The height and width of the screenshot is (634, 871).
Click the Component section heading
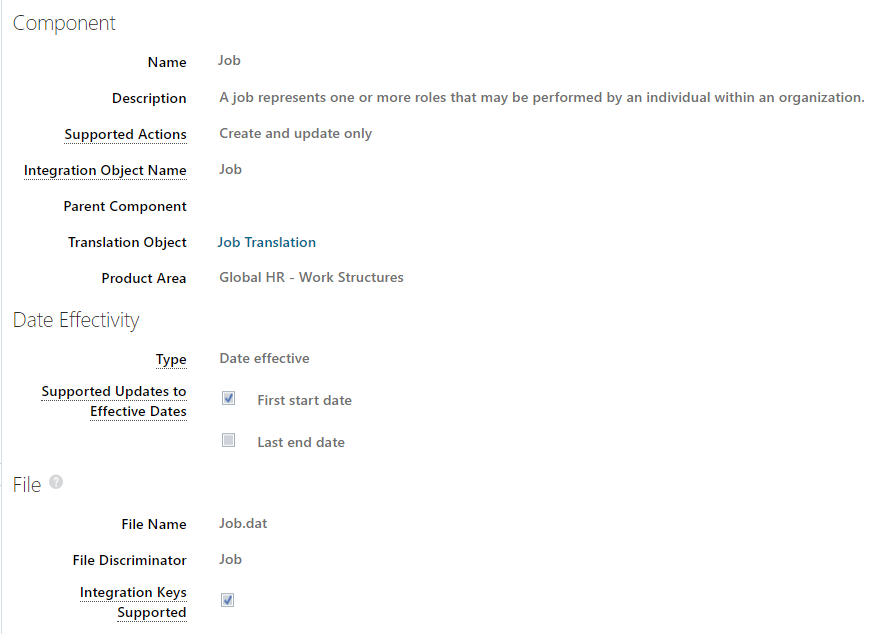click(x=64, y=23)
